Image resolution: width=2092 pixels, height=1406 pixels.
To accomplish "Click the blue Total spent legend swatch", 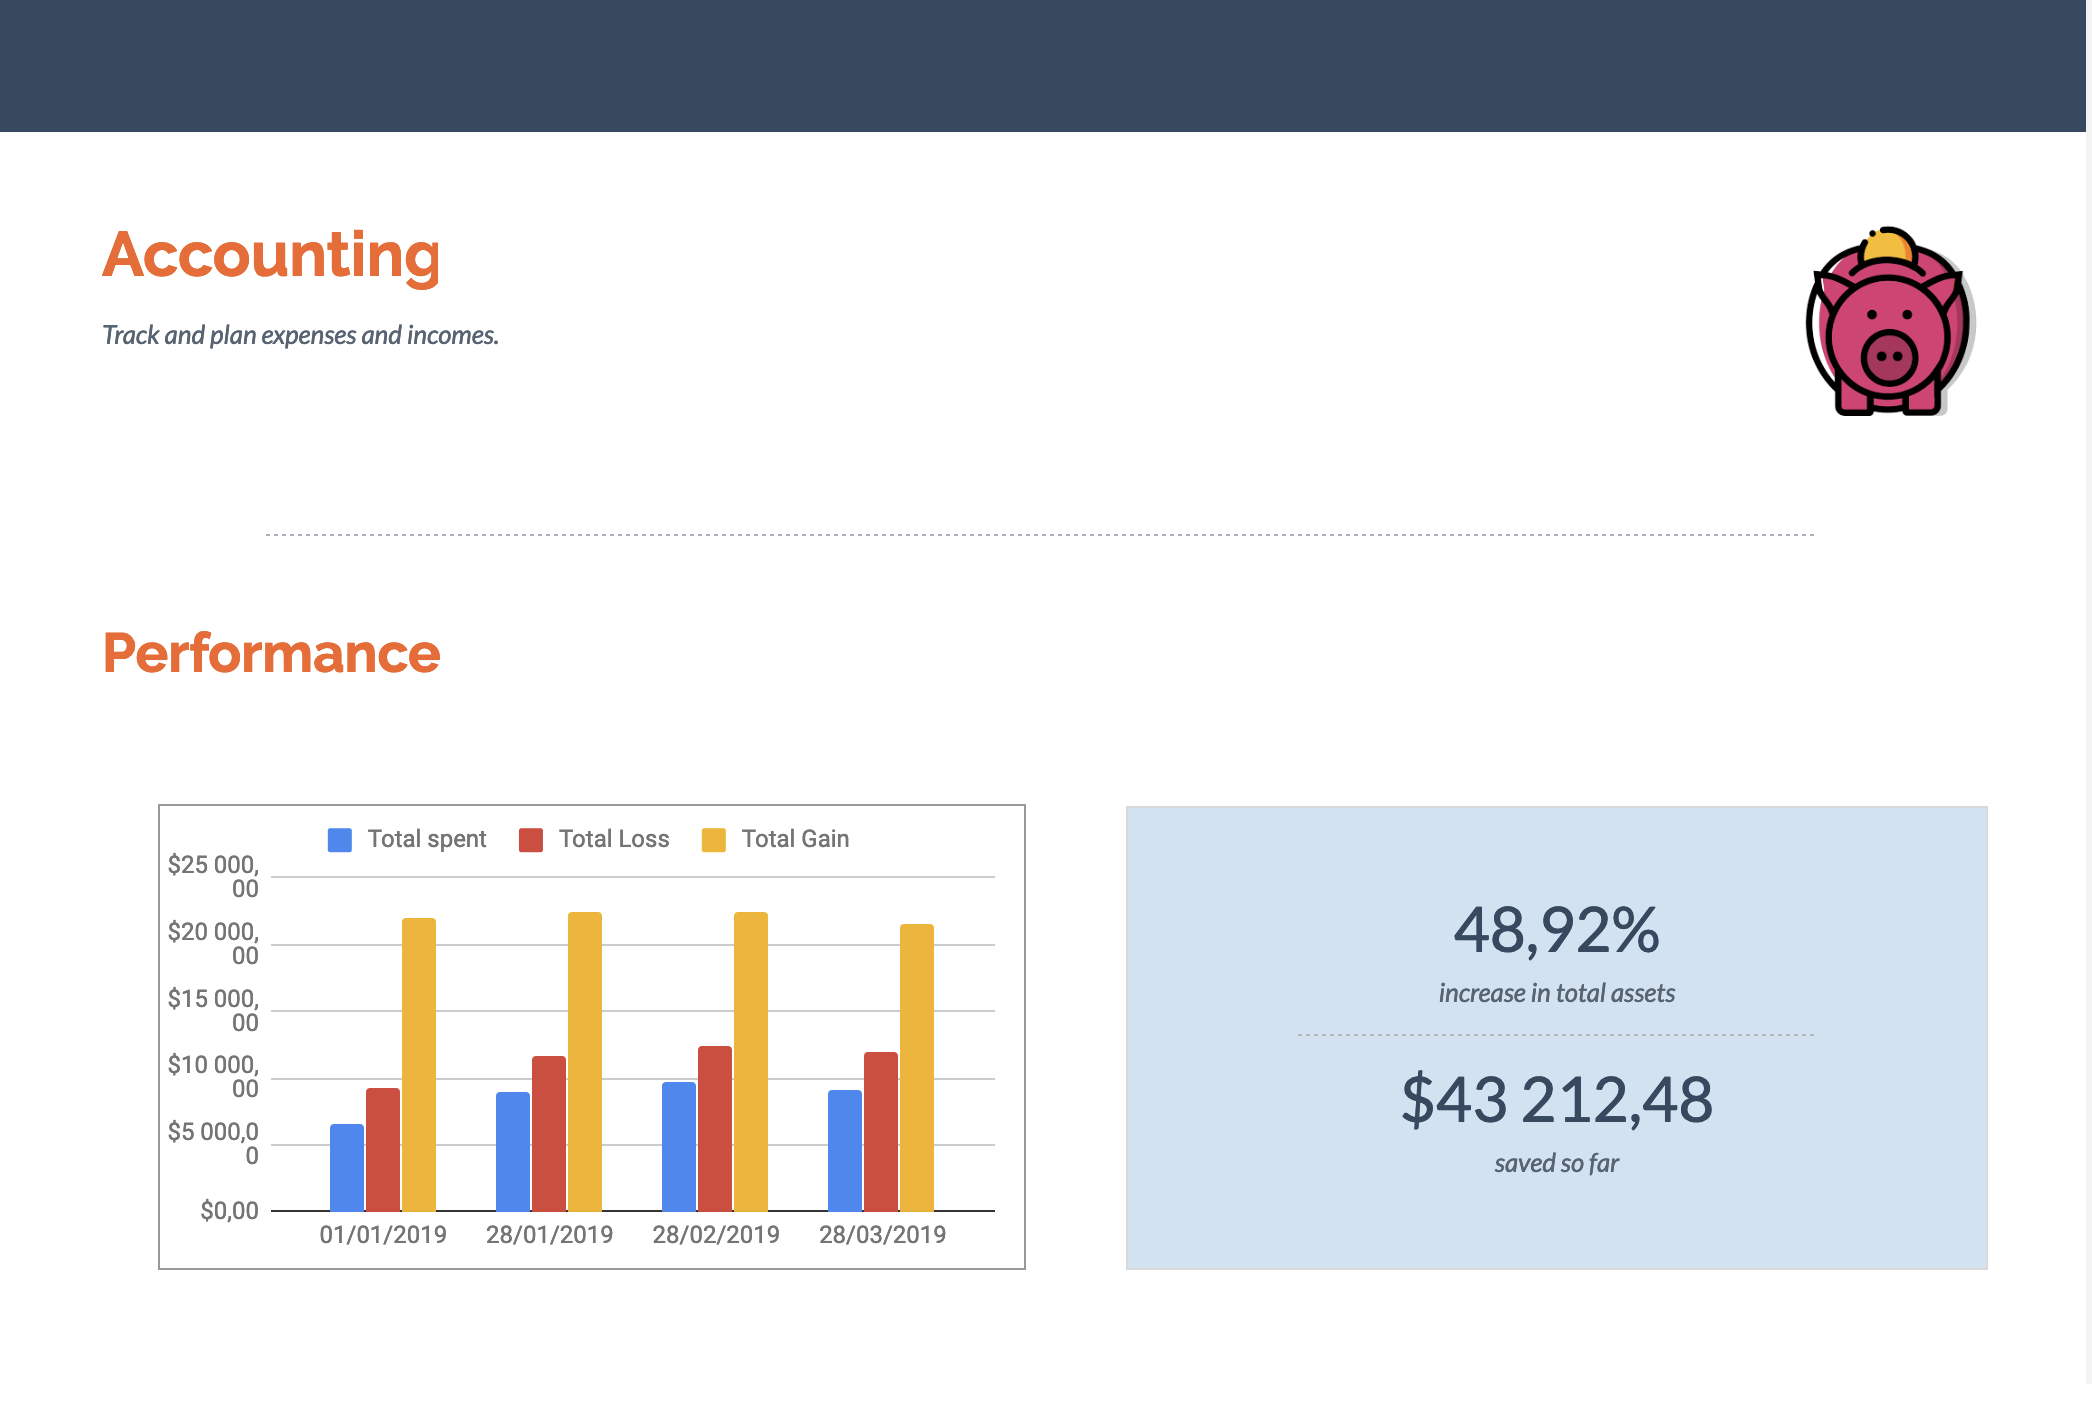I will pos(340,840).
